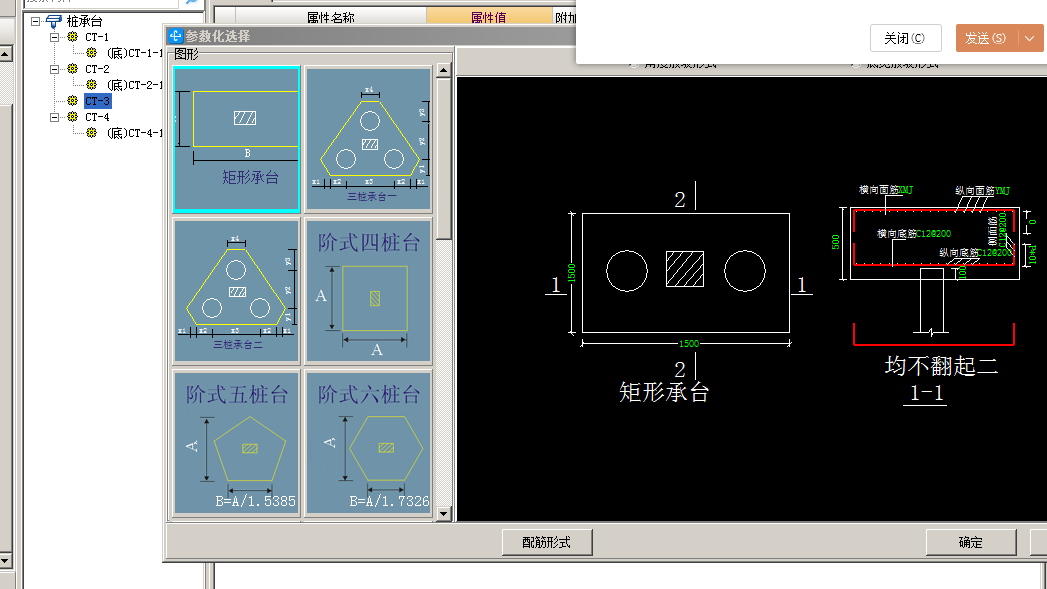This screenshot has height=589, width=1047.
Task: Click the 参数化选择 dialog title icon
Action: point(176,36)
